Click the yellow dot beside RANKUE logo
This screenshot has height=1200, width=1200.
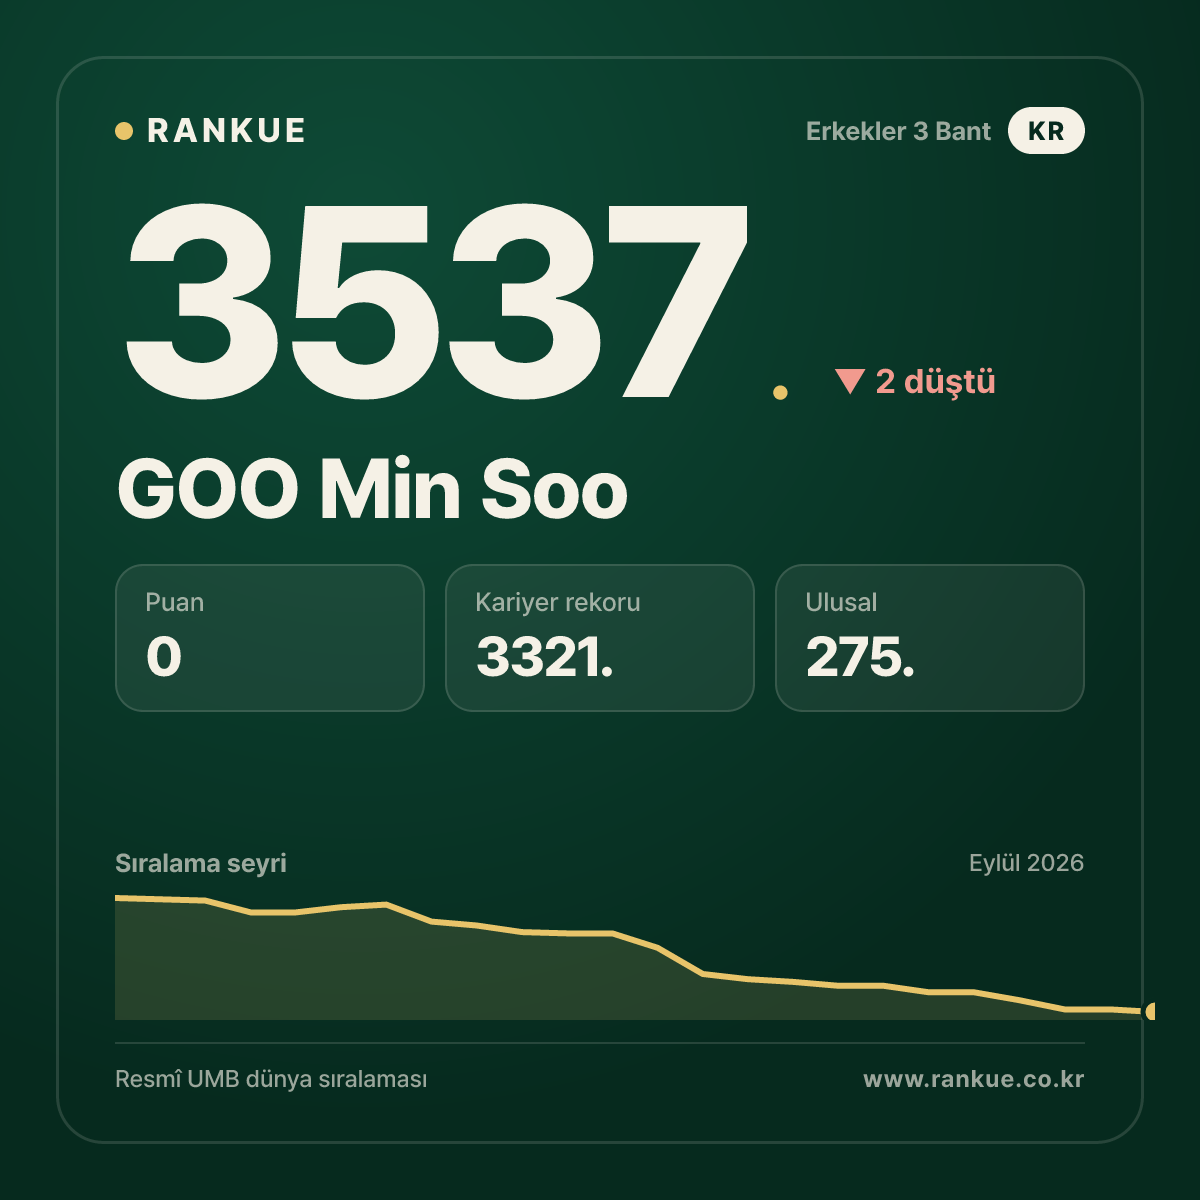(124, 131)
